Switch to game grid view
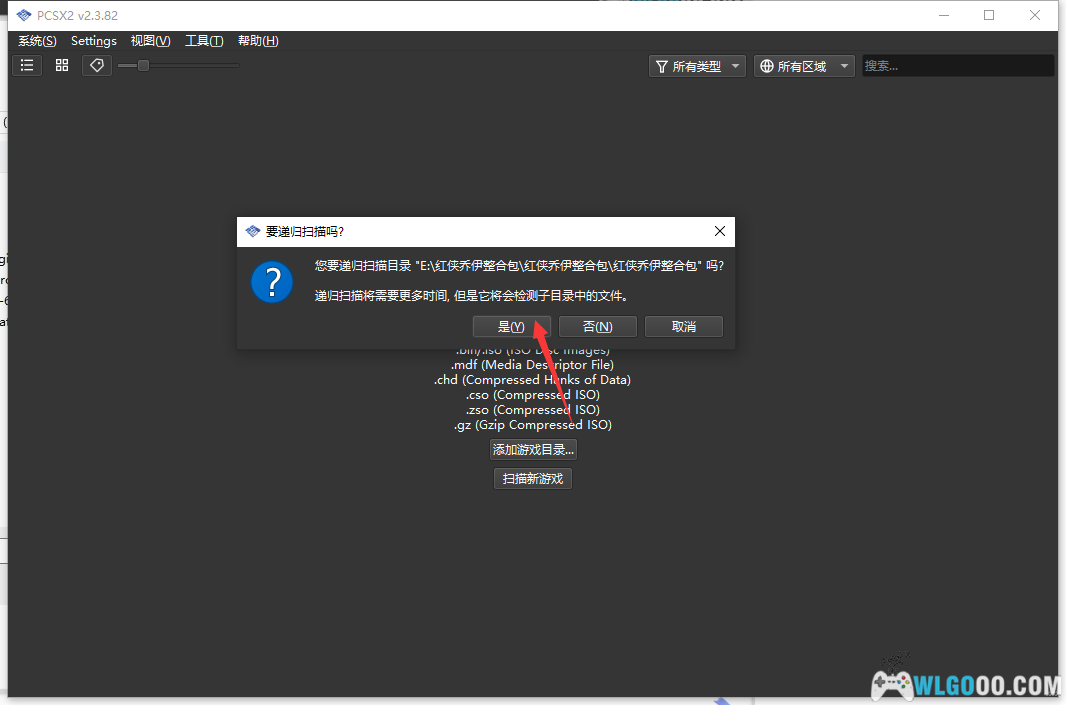 [62, 65]
